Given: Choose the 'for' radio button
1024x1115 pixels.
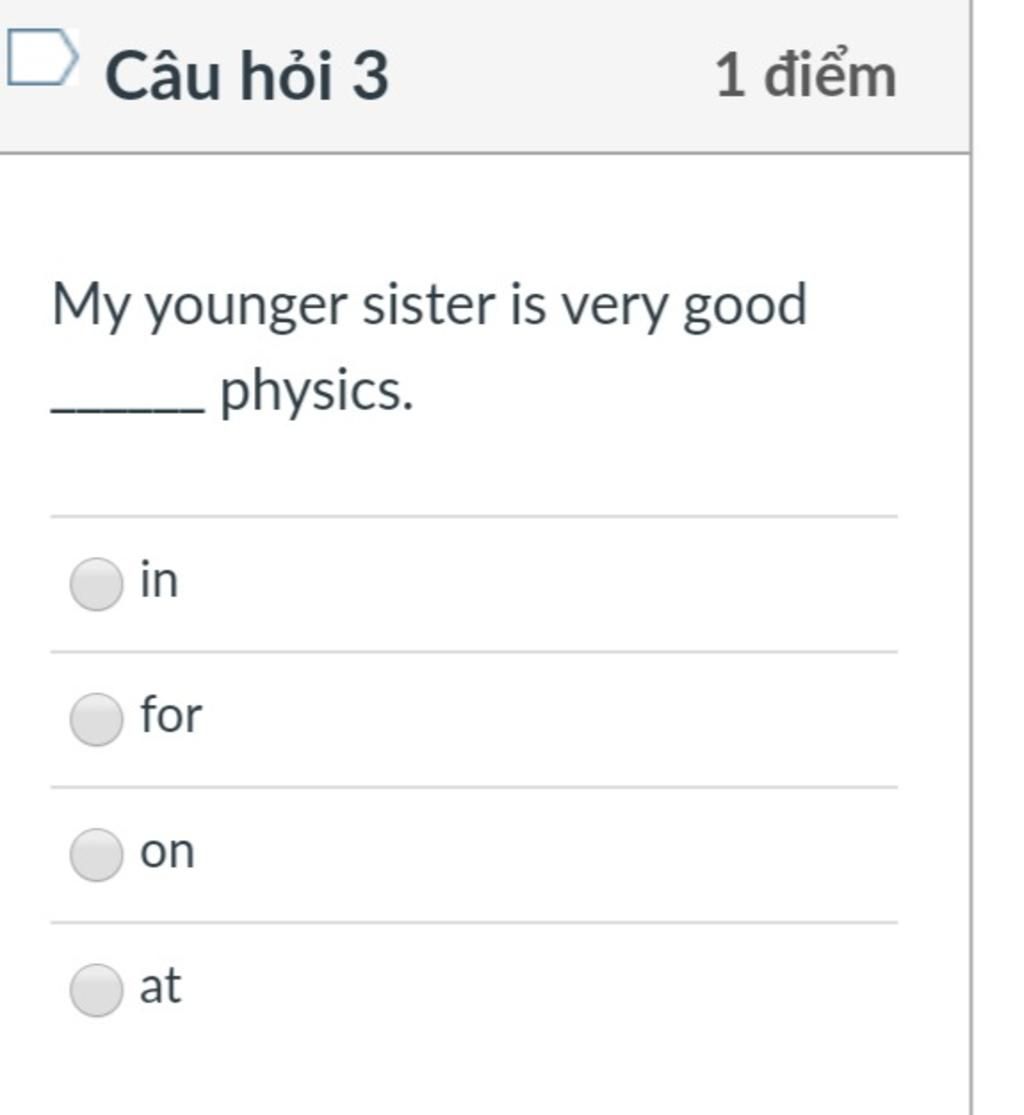Looking at the screenshot, I should pos(96,719).
